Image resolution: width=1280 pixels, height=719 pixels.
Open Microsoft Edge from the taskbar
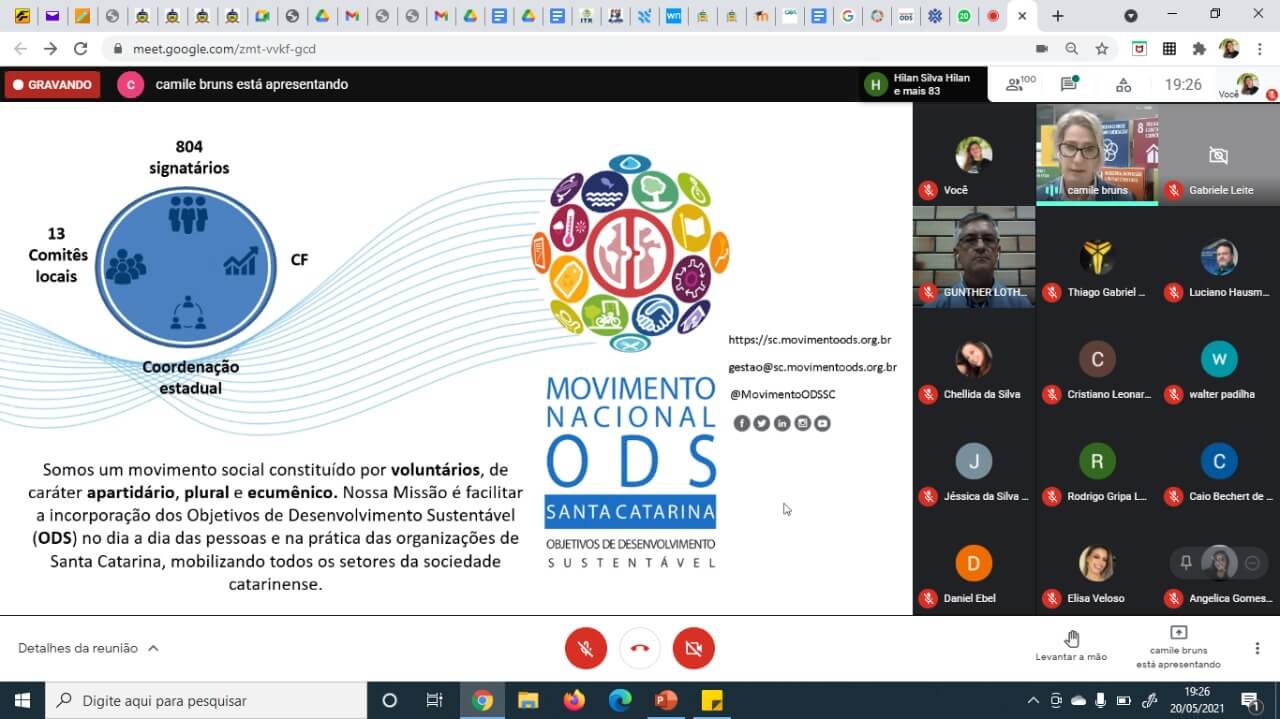[620, 700]
